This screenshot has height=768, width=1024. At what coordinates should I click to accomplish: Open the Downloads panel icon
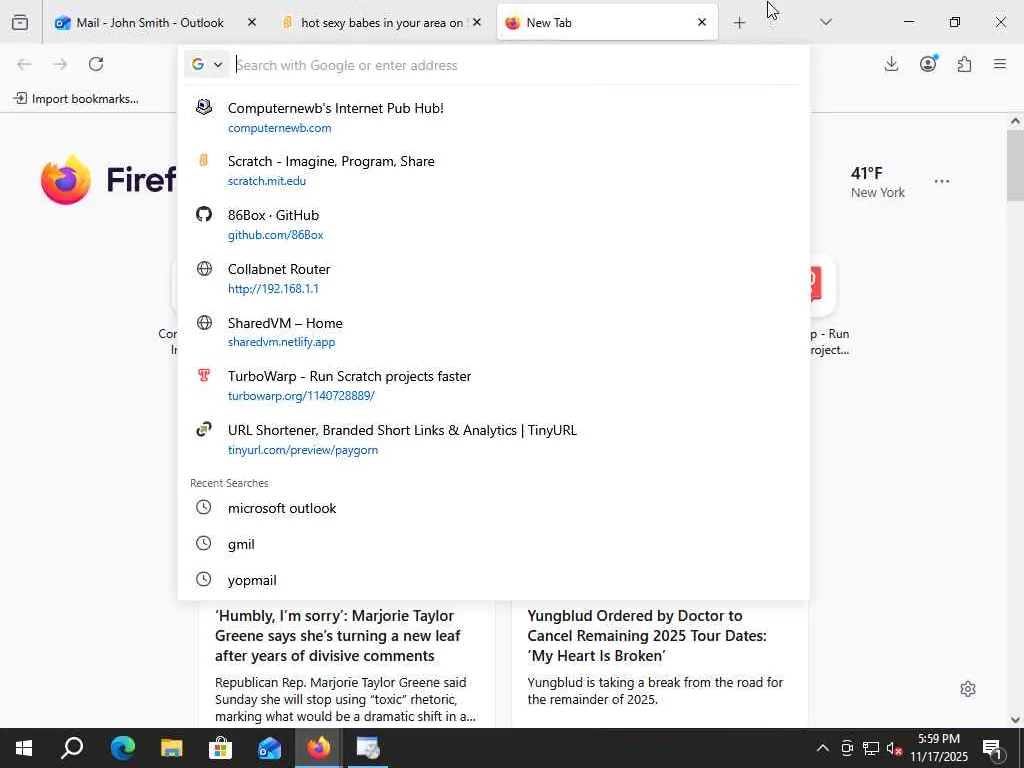pos(891,64)
